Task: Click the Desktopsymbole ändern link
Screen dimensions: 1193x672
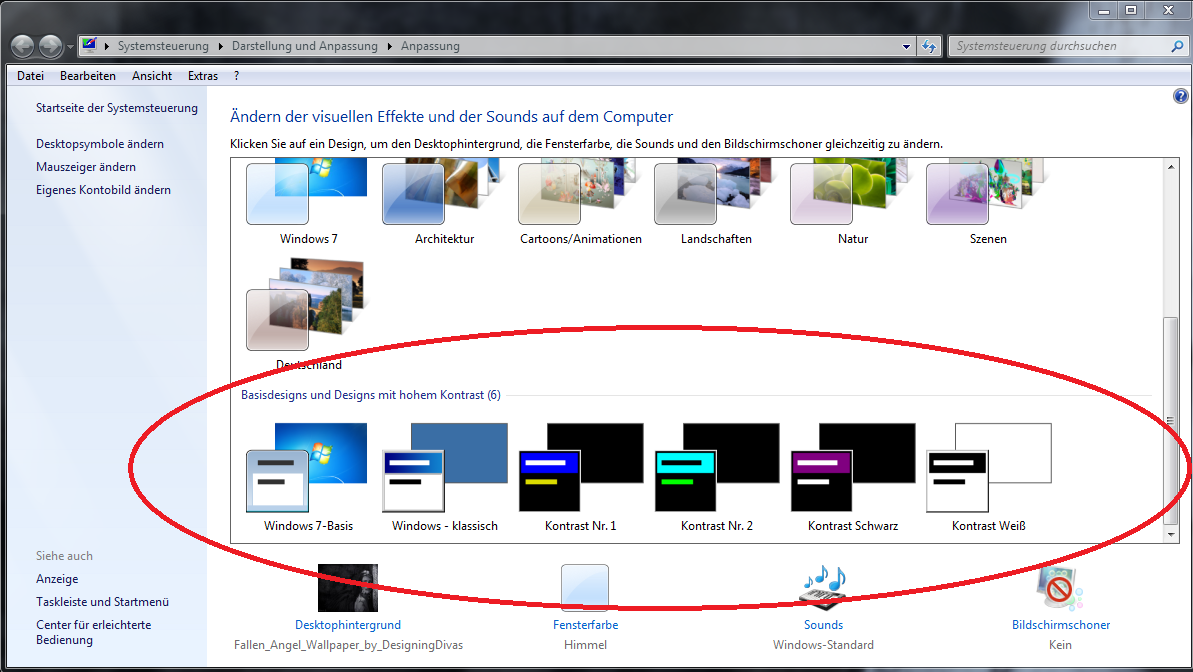Action: (x=100, y=144)
